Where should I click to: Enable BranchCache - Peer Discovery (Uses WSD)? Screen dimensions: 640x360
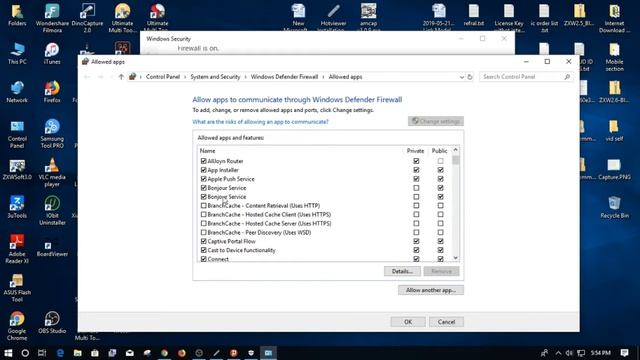203,232
